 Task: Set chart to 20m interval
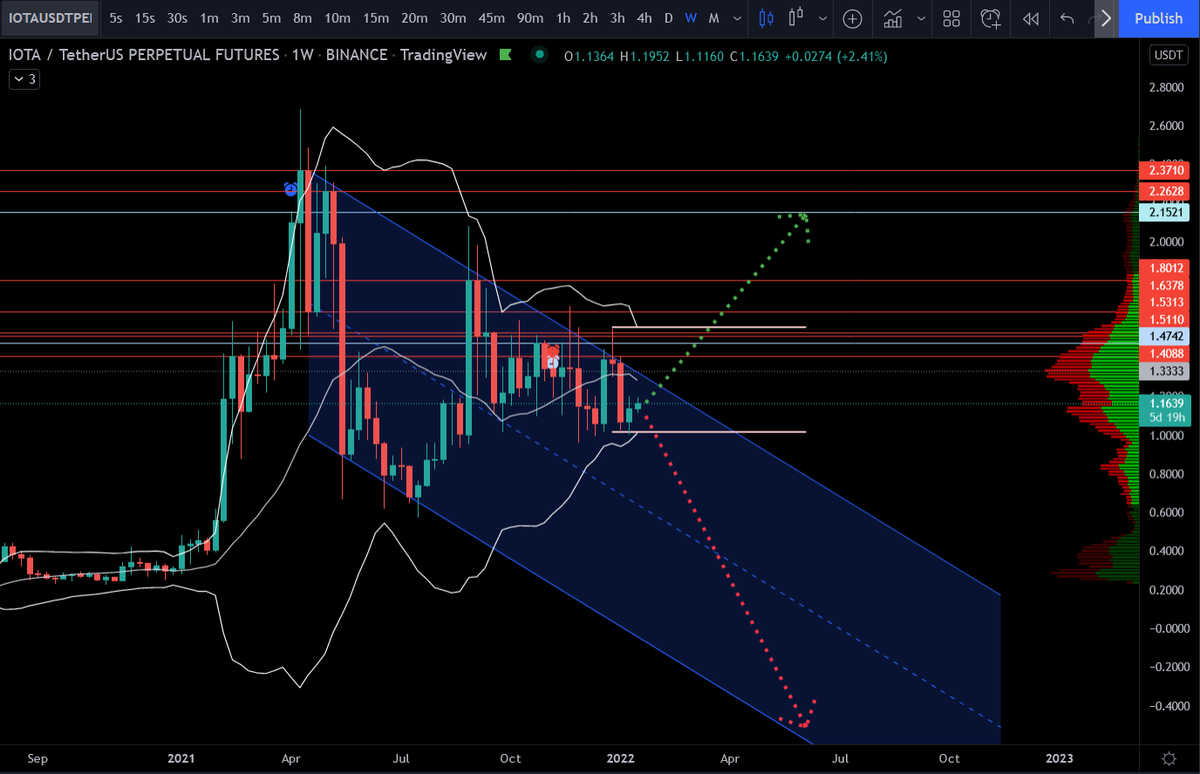tap(415, 18)
